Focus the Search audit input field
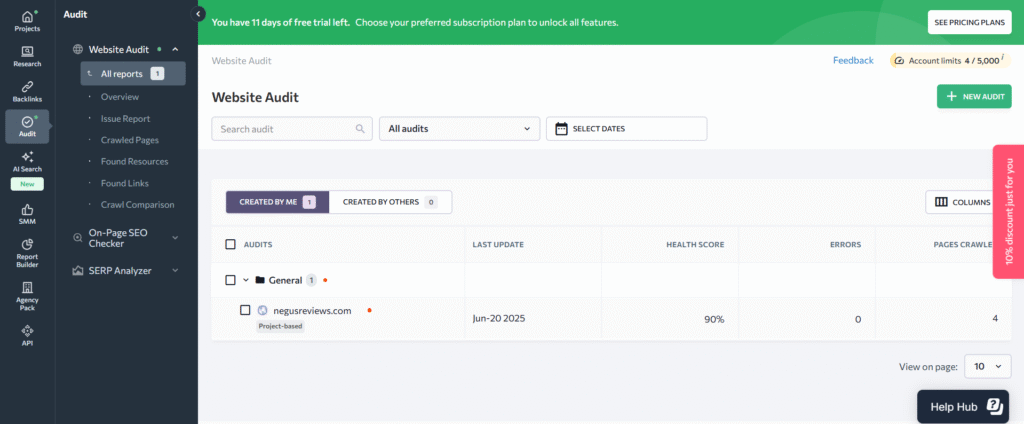Image resolution: width=1024 pixels, height=424 pixels. pos(292,129)
